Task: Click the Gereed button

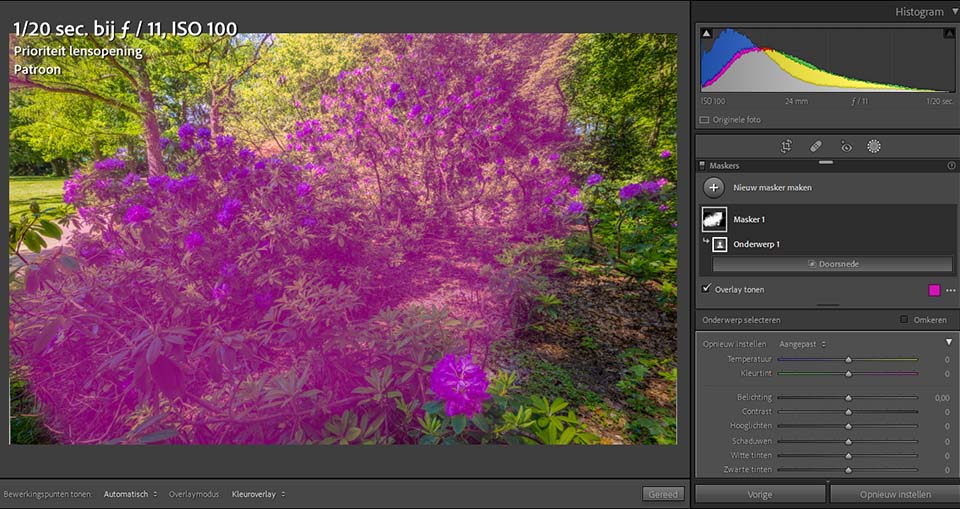Action: [663, 494]
